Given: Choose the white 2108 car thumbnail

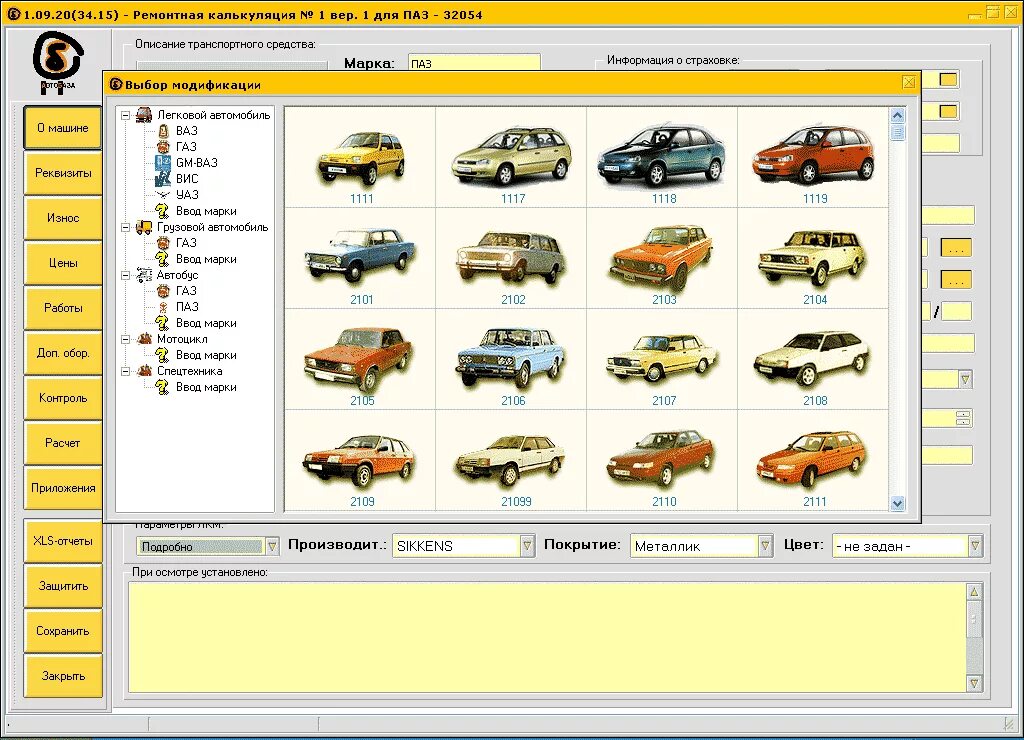Looking at the screenshot, I should click(x=814, y=358).
